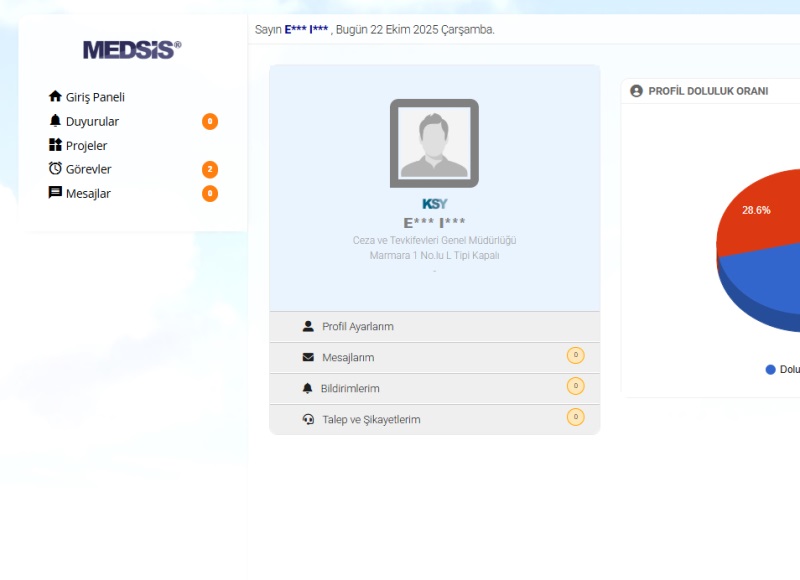Click the person icon beside Profil Ayarlarım
Image resolution: width=800 pixels, height=580 pixels.
coord(308,327)
